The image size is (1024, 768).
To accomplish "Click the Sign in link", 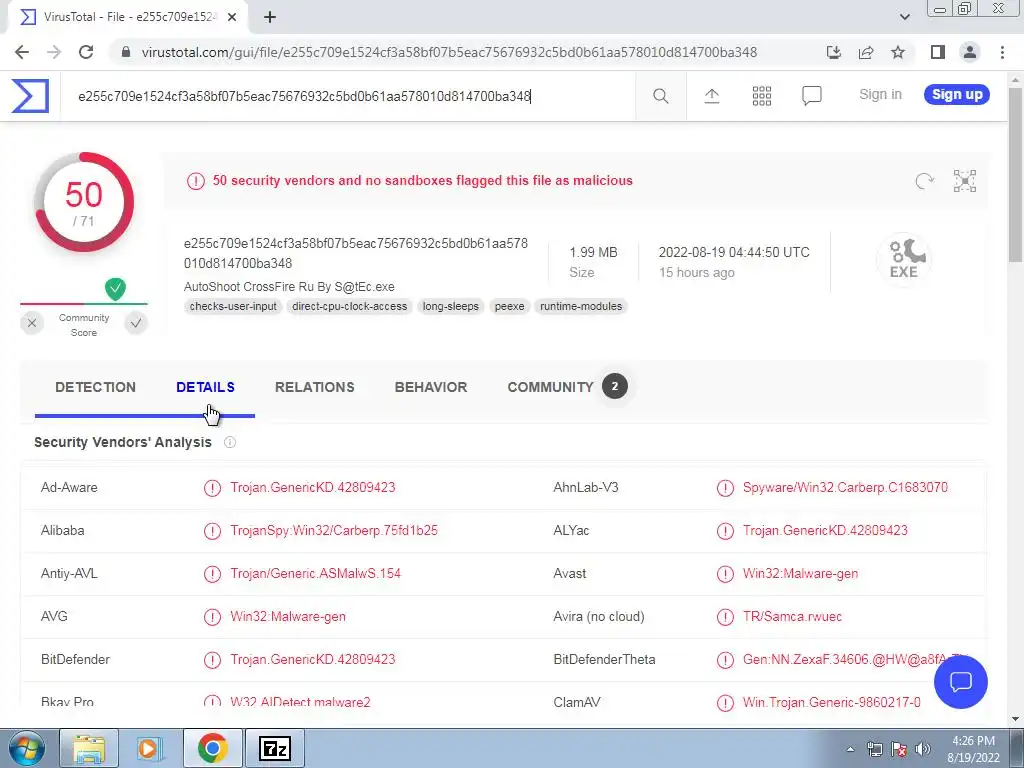I will pos(880,95).
